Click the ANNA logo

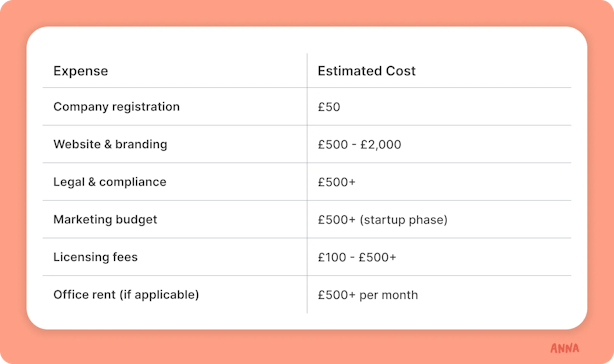coord(564,348)
